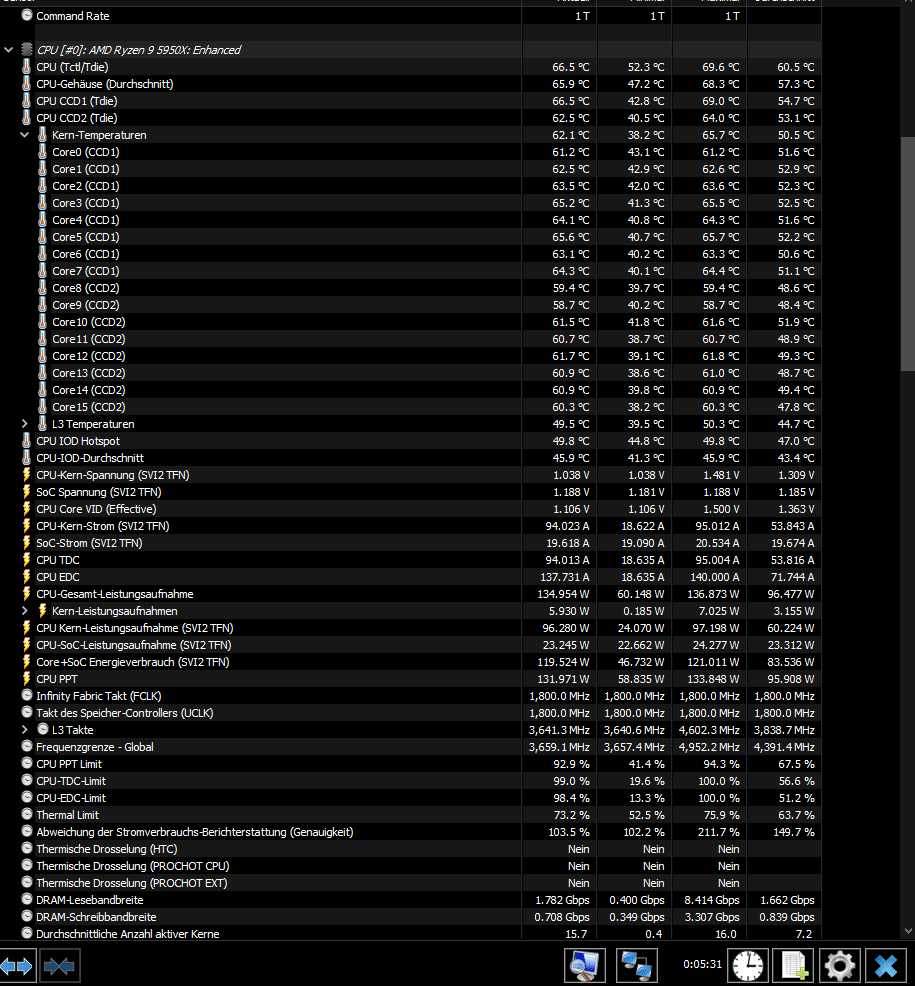Select the CPU CCD2 (Tdie) row
915x986 pixels.
(x=411, y=118)
